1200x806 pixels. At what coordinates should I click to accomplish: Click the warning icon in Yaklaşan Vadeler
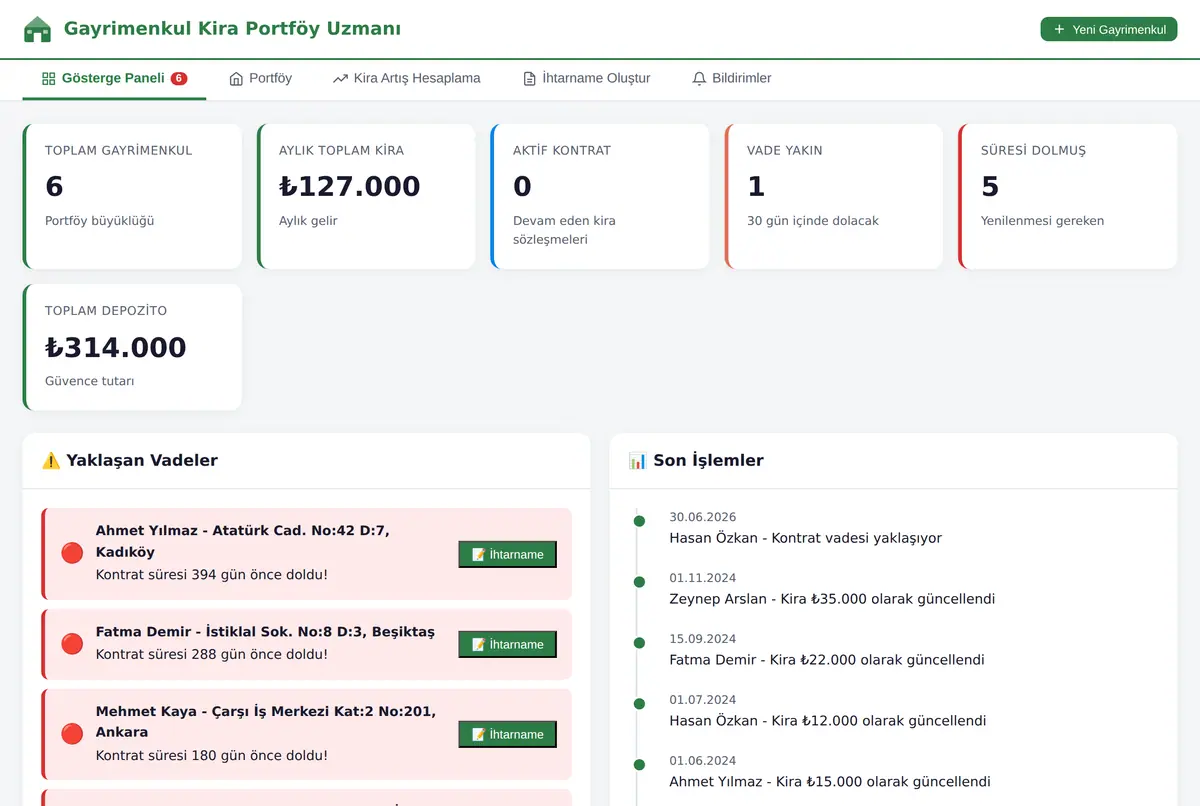[51, 461]
